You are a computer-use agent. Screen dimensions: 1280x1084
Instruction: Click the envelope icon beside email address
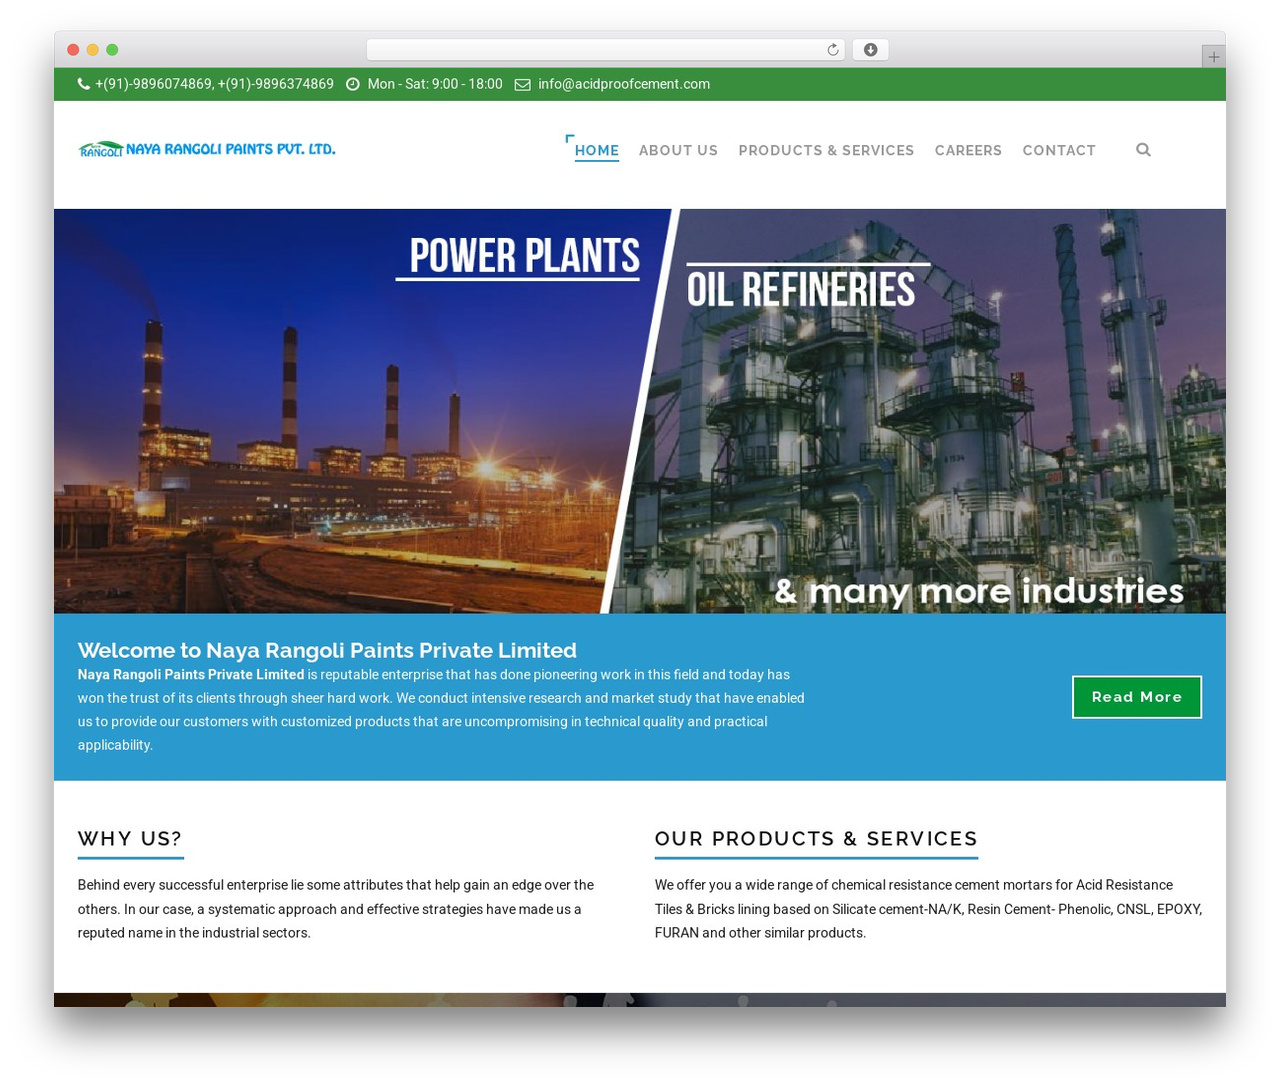[522, 84]
